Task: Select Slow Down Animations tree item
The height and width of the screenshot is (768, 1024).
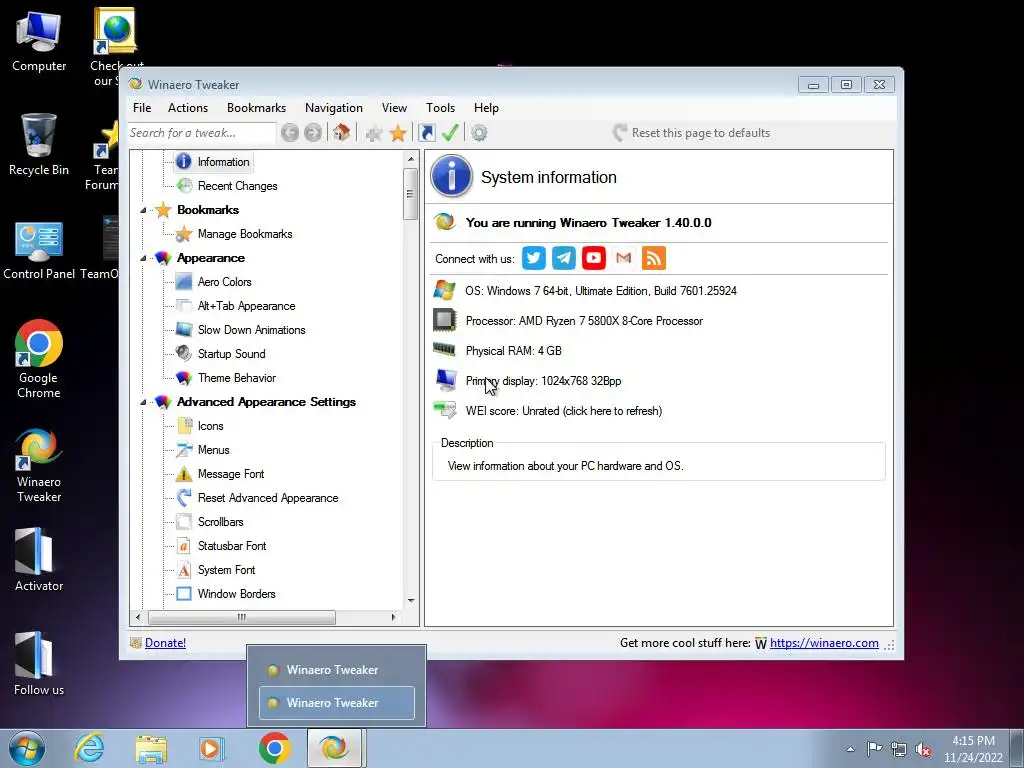Action: click(x=251, y=330)
